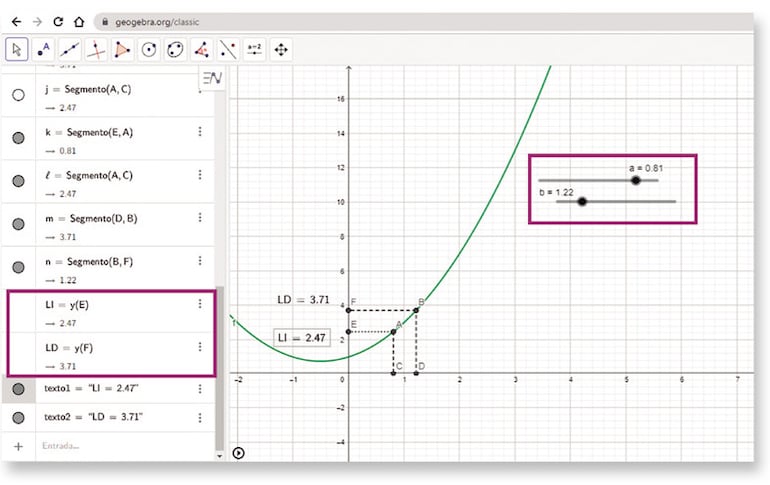The height and width of the screenshot is (485, 770).
Task: Click the LD = 3.71 text in graph
Action: pyautogui.click(x=303, y=299)
